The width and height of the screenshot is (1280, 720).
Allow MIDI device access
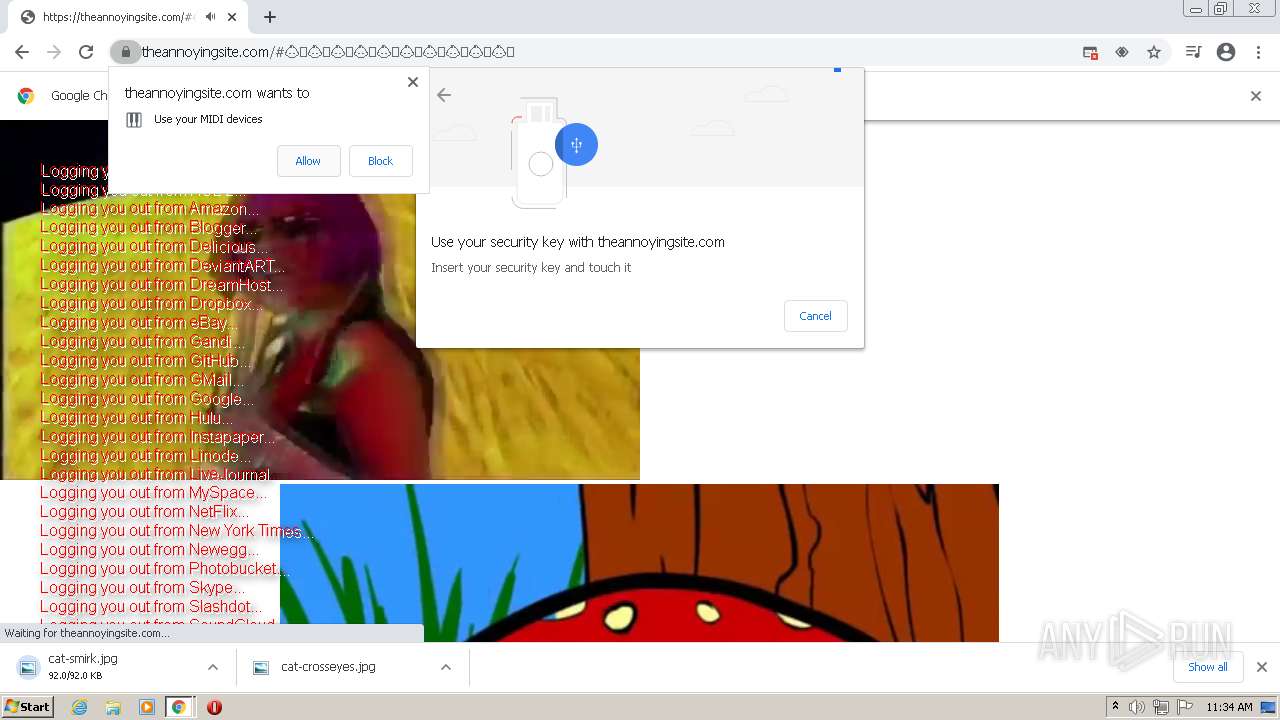(x=308, y=161)
